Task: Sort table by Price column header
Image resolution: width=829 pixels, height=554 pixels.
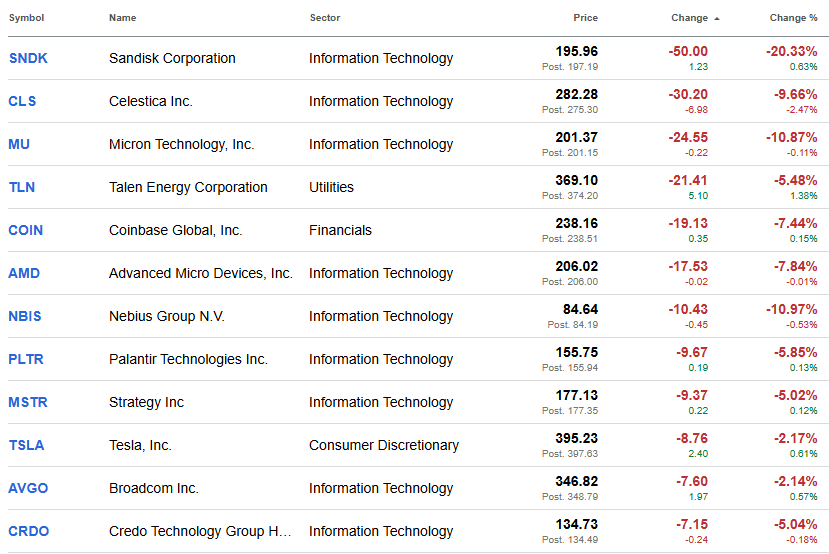Action: tap(585, 18)
